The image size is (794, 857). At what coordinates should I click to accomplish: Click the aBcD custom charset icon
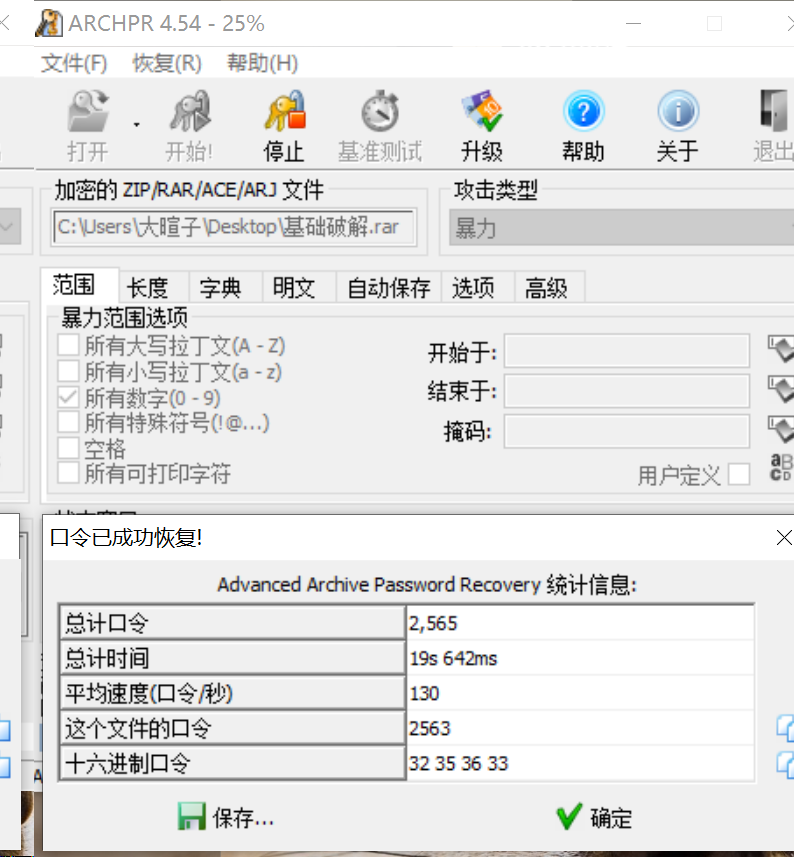(781, 468)
